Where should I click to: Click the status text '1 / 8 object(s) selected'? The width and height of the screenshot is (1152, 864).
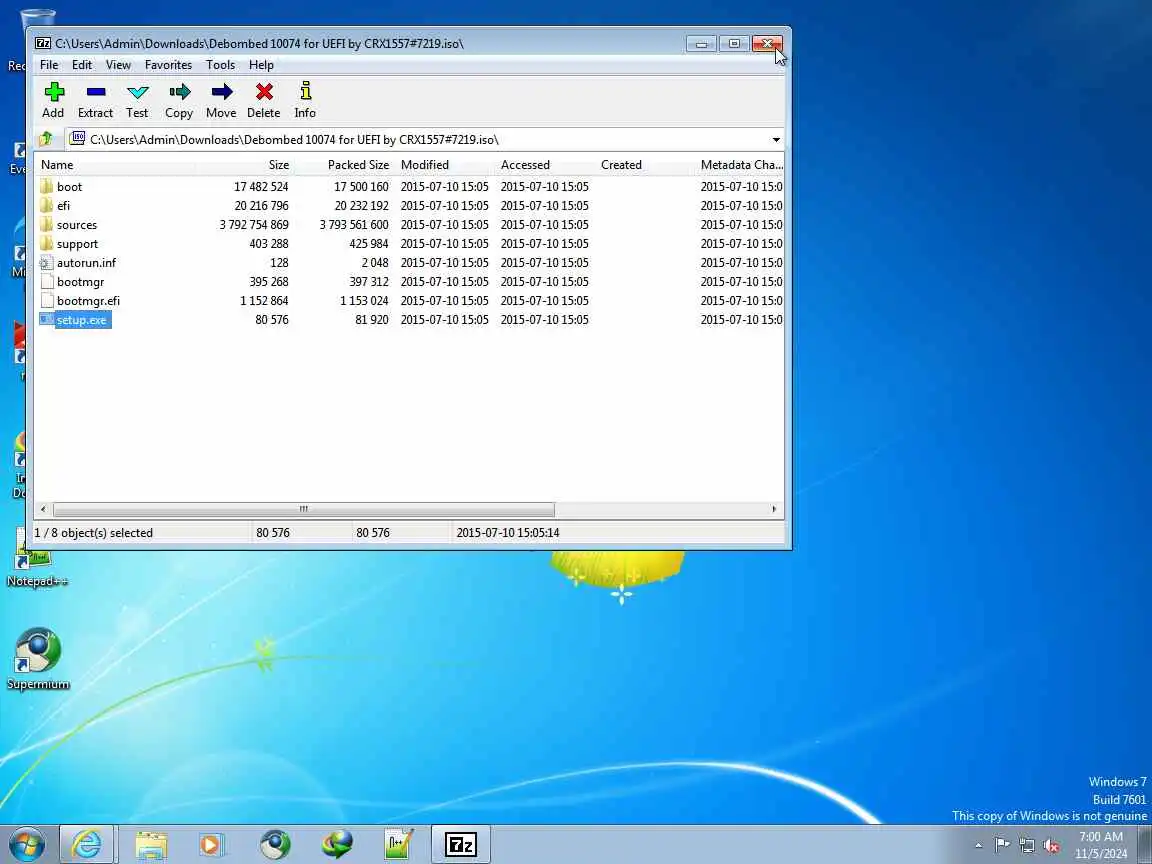93,533
